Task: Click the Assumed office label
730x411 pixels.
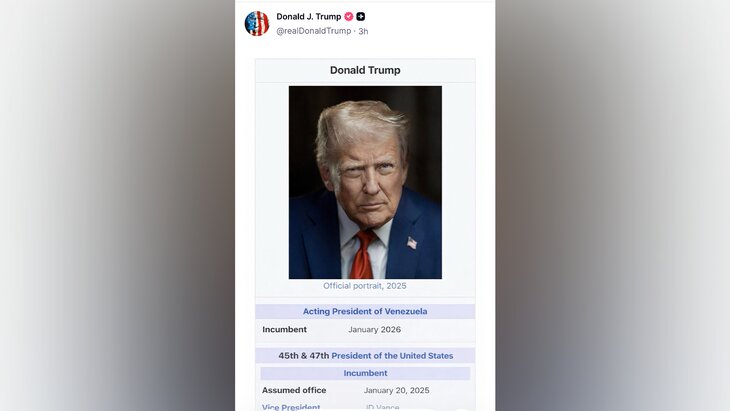Action: 294,391
